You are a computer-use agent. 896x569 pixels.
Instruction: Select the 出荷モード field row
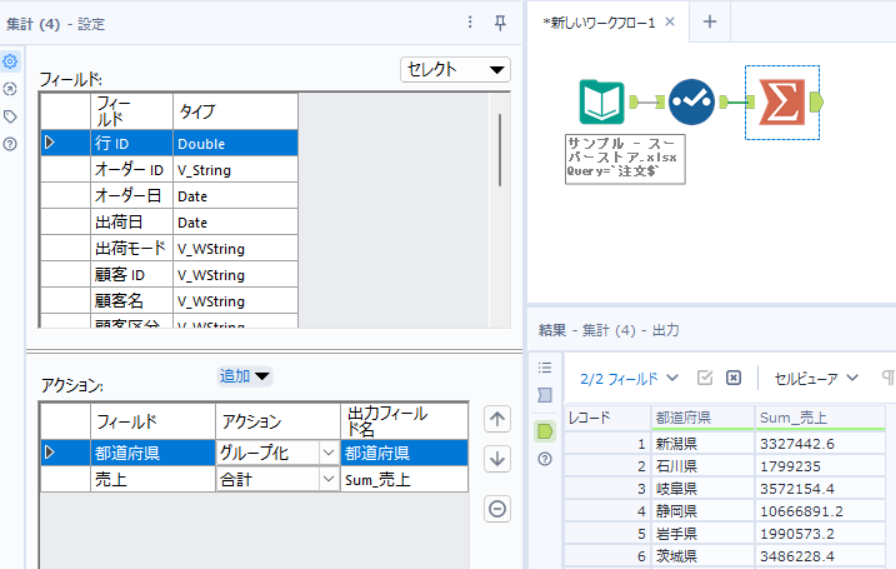pos(169,249)
